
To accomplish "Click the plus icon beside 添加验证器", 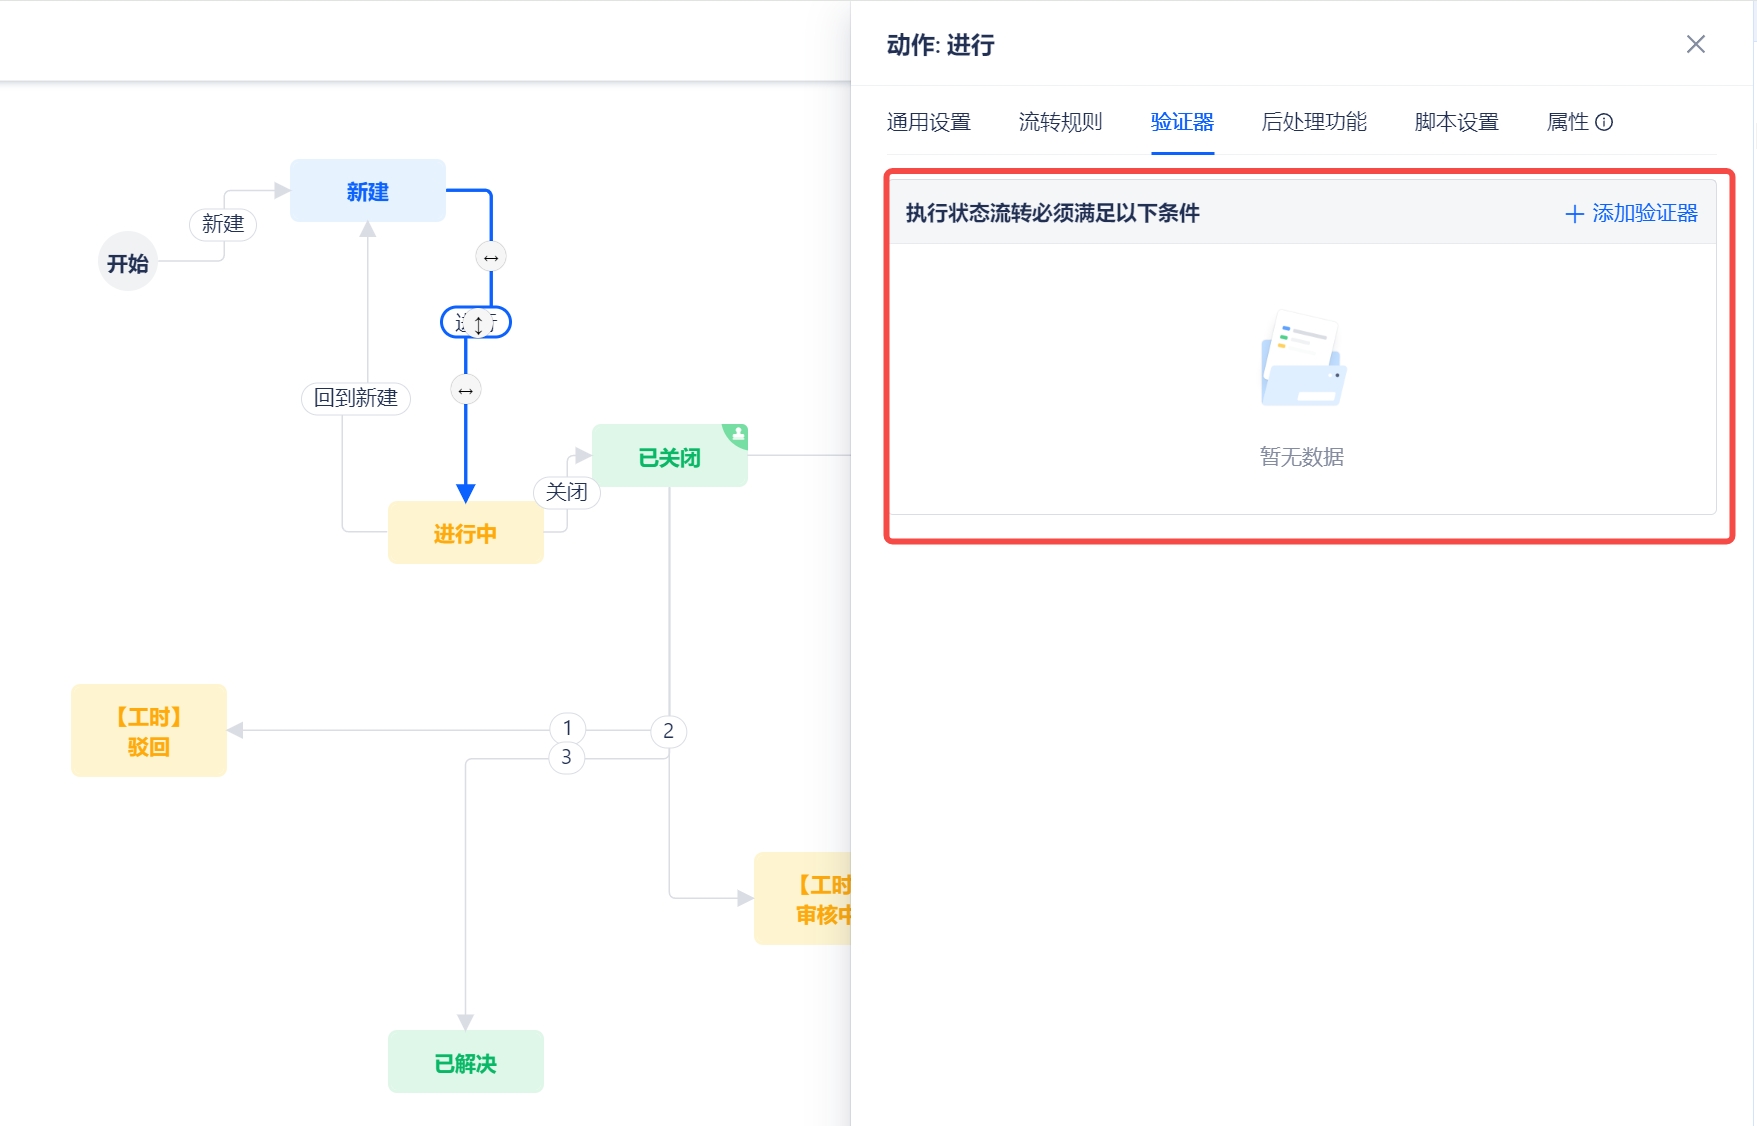I will [x=1573, y=213].
